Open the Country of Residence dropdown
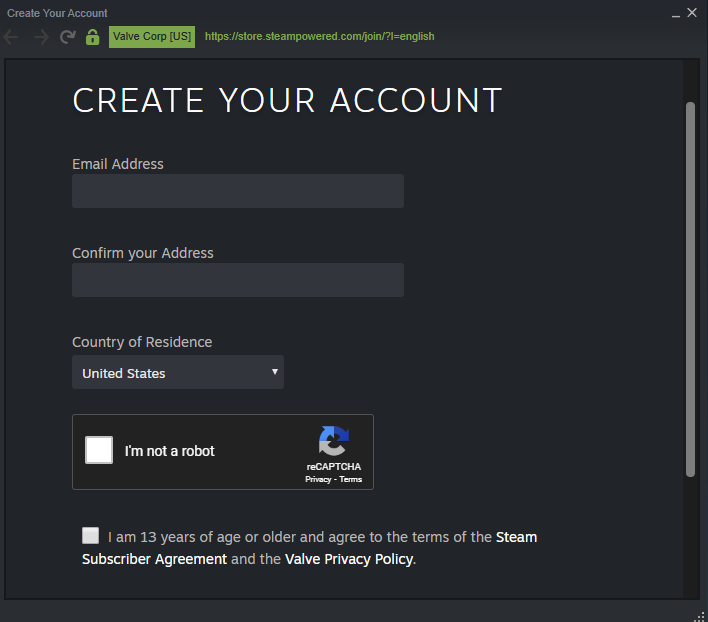The image size is (708, 622). [178, 372]
